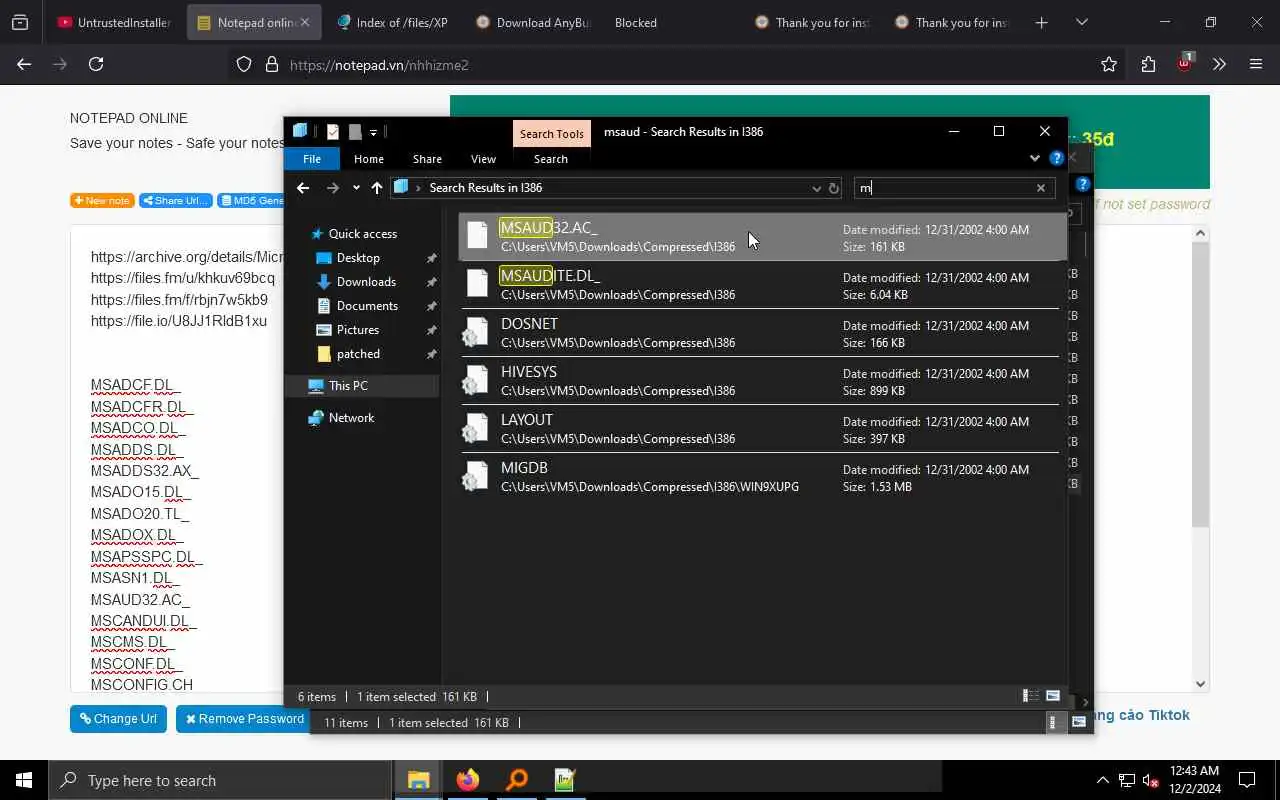Expand the Explorer ribbon with chevron
1280x800 pixels.
click(1035, 159)
